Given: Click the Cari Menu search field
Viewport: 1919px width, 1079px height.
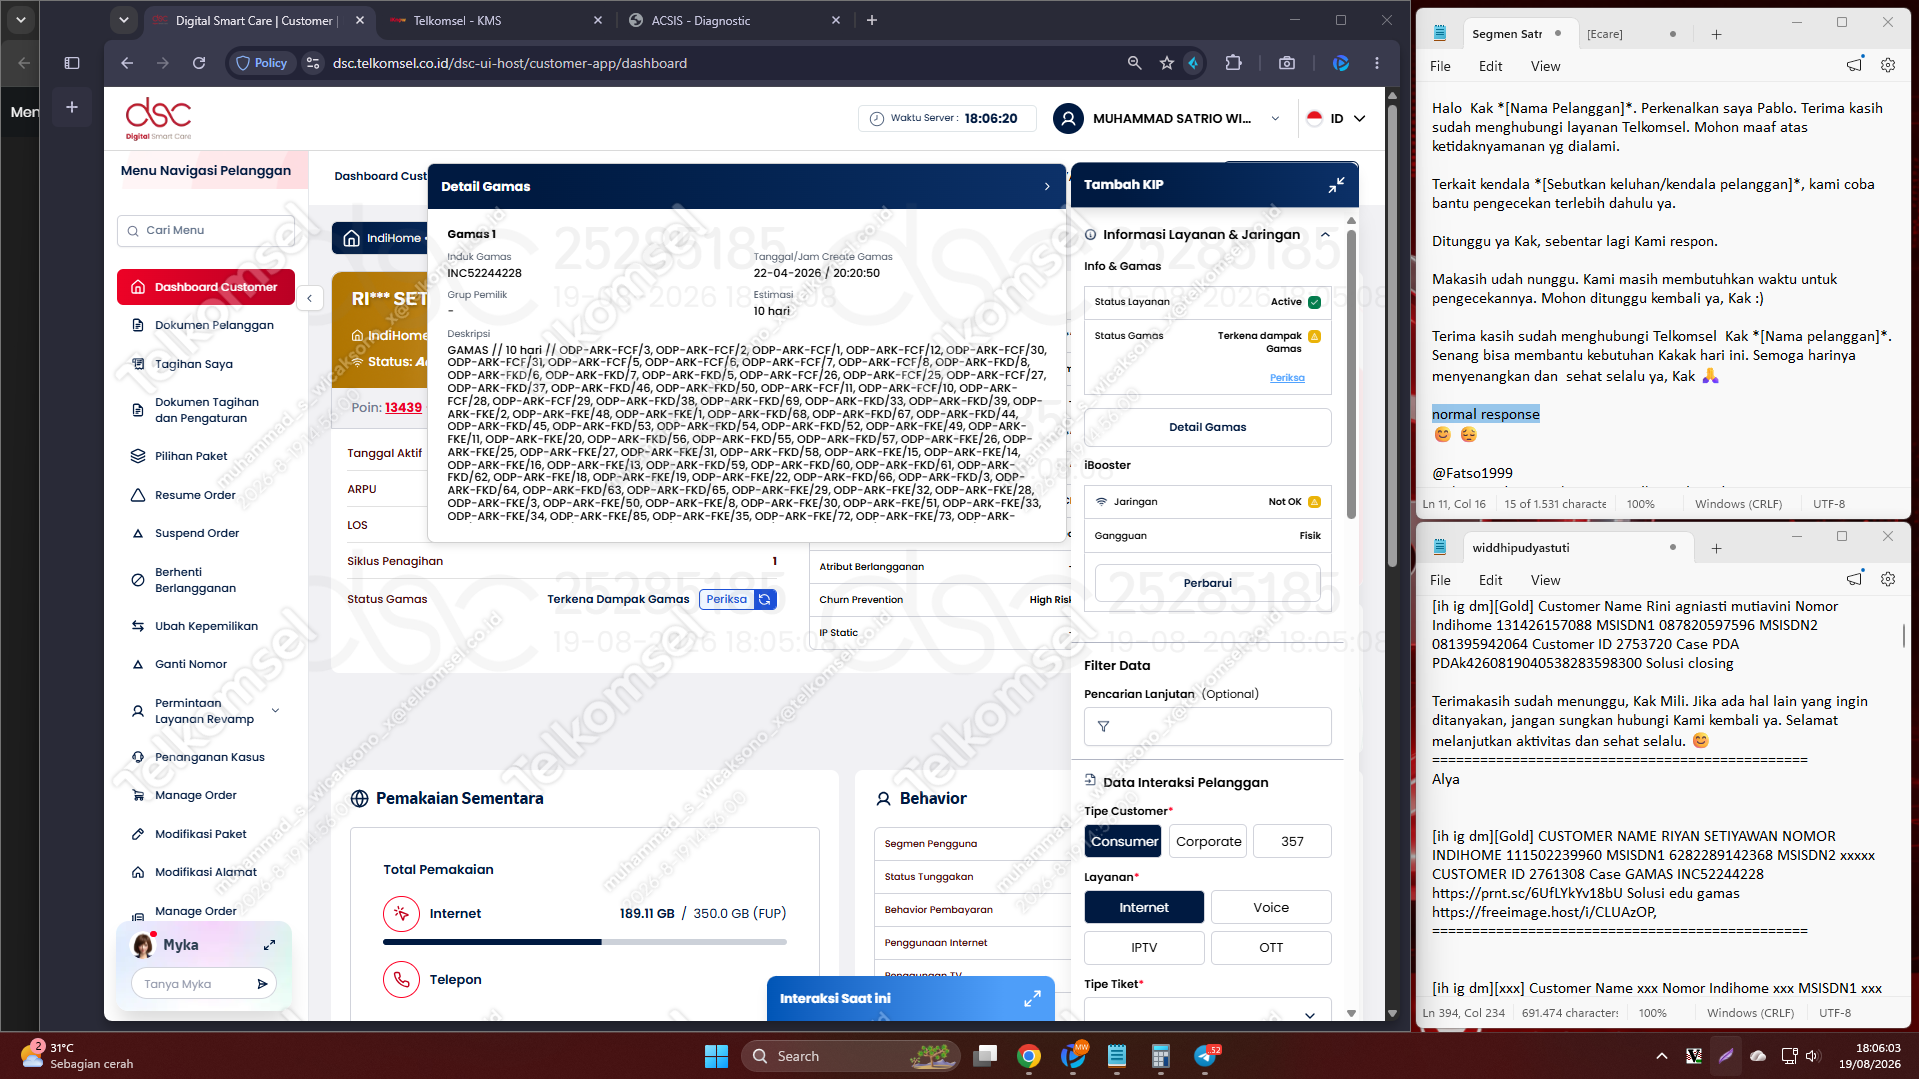Looking at the screenshot, I should (206, 230).
